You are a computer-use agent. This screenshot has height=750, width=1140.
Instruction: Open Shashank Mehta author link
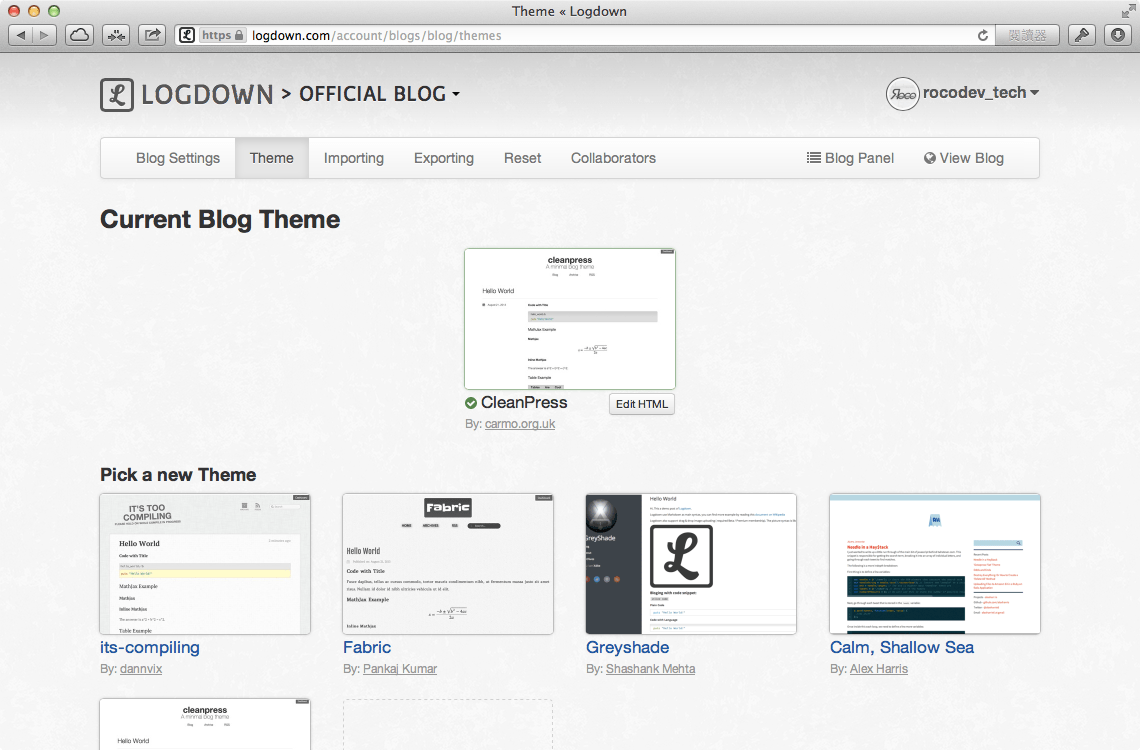click(651, 669)
